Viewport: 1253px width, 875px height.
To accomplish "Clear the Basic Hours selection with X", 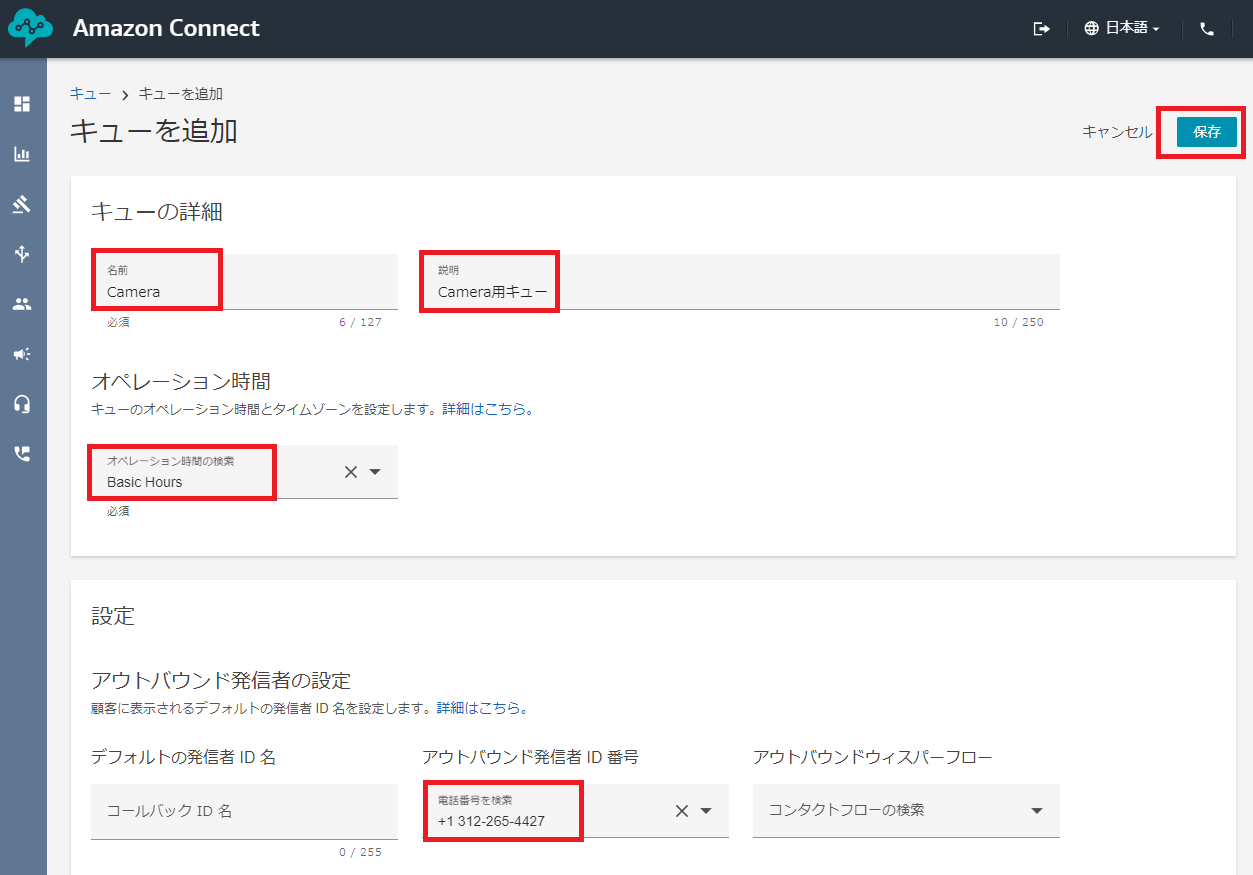I will [x=351, y=472].
